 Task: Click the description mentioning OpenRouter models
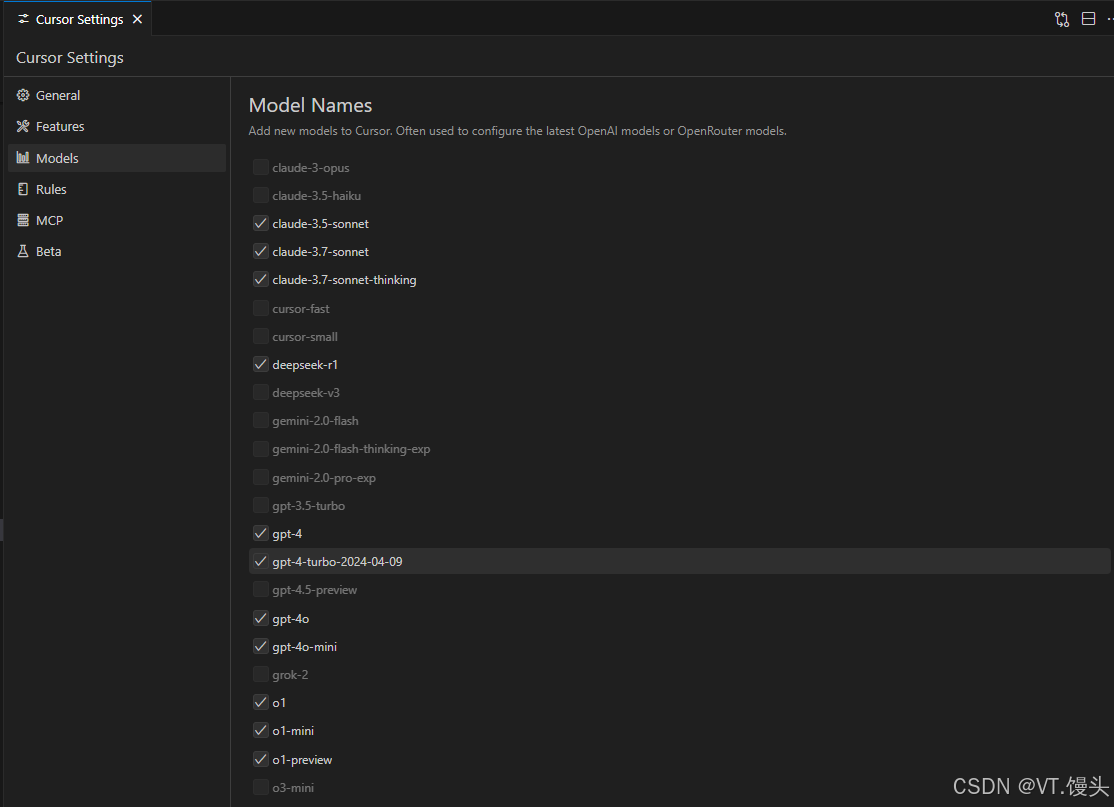coord(517,131)
